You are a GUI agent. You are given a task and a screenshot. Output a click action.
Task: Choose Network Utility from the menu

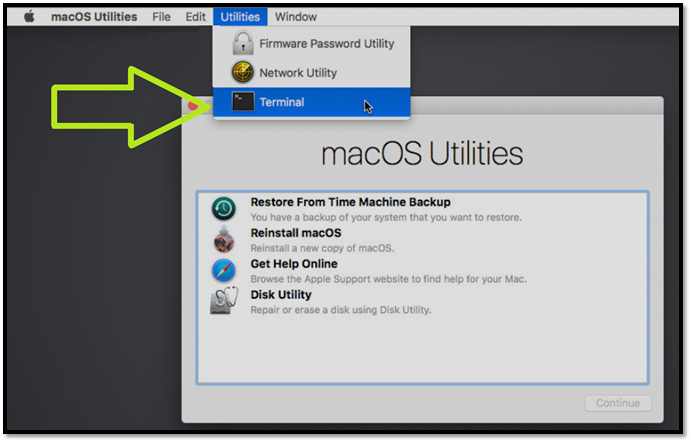(x=312, y=72)
